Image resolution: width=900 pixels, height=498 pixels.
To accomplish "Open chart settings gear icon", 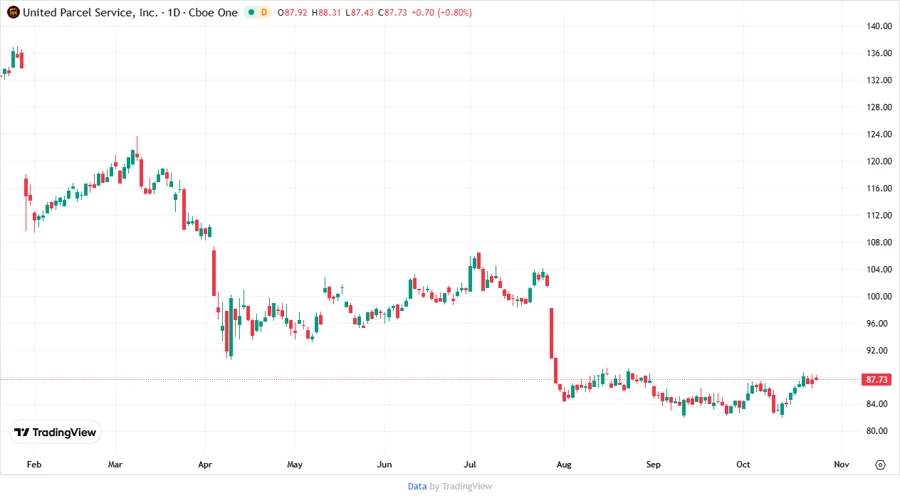I will click(880, 465).
